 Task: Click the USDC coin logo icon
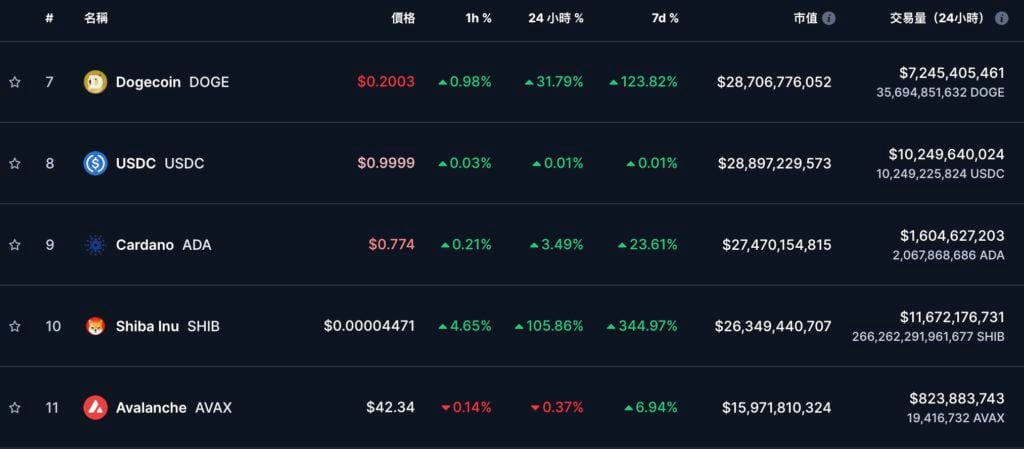pyautogui.click(x=95, y=163)
